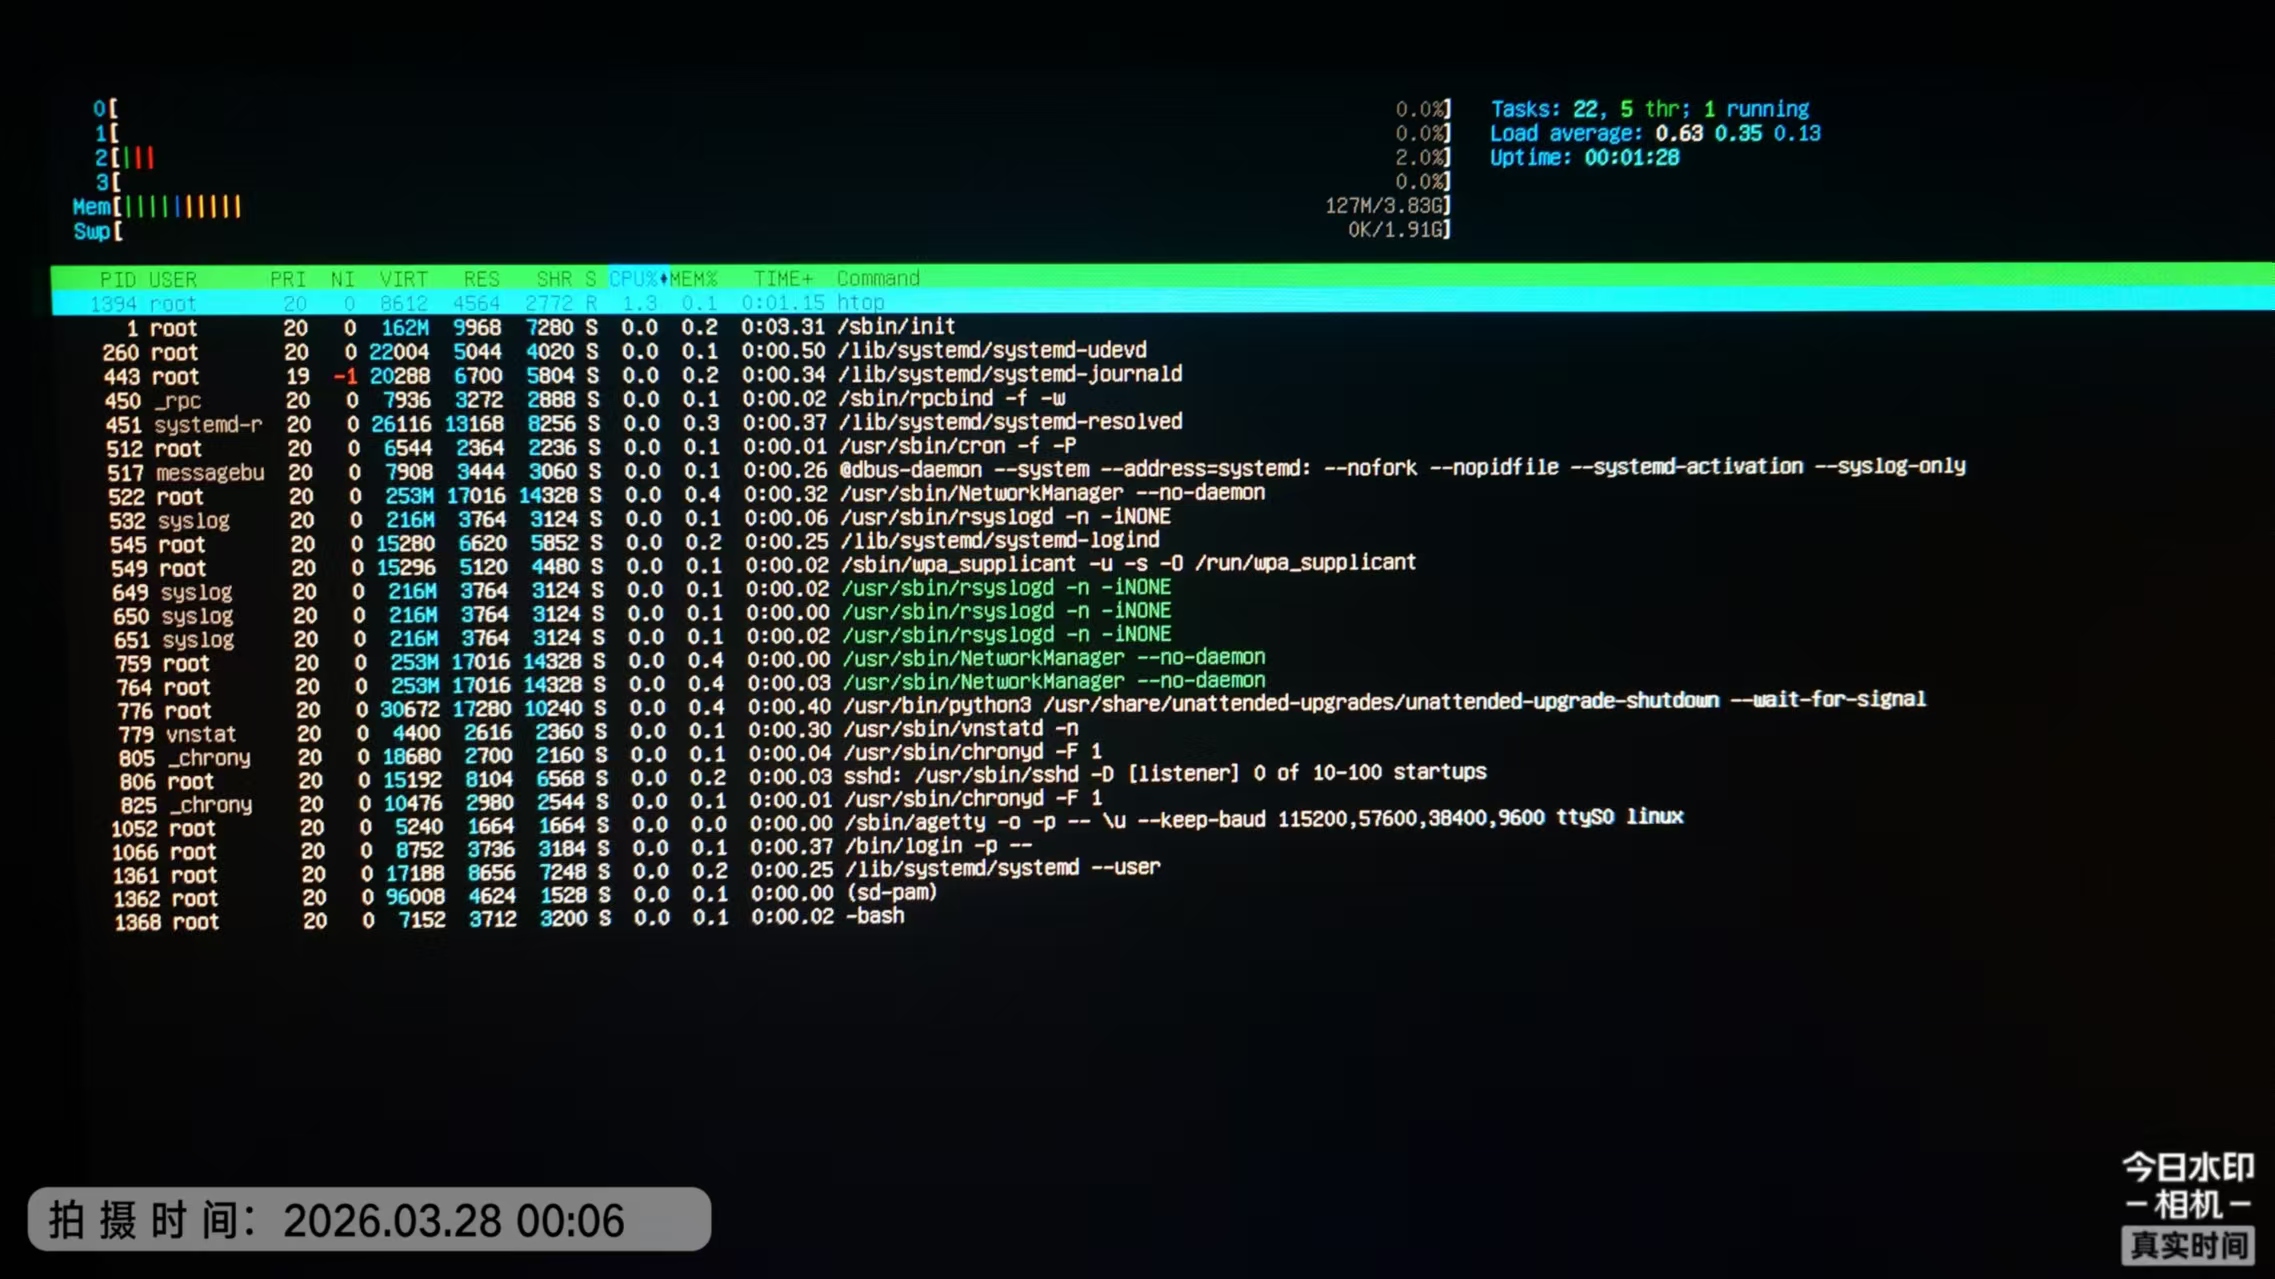Select the highlighted htop process row
This screenshot has height=1279, width=2275.
(x=1163, y=302)
